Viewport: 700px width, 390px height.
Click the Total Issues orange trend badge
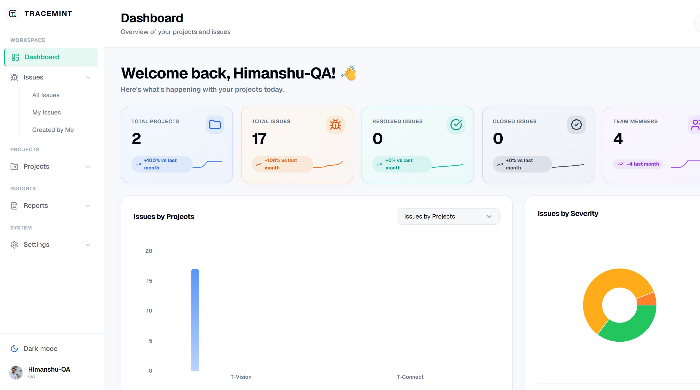[x=282, y=164]
